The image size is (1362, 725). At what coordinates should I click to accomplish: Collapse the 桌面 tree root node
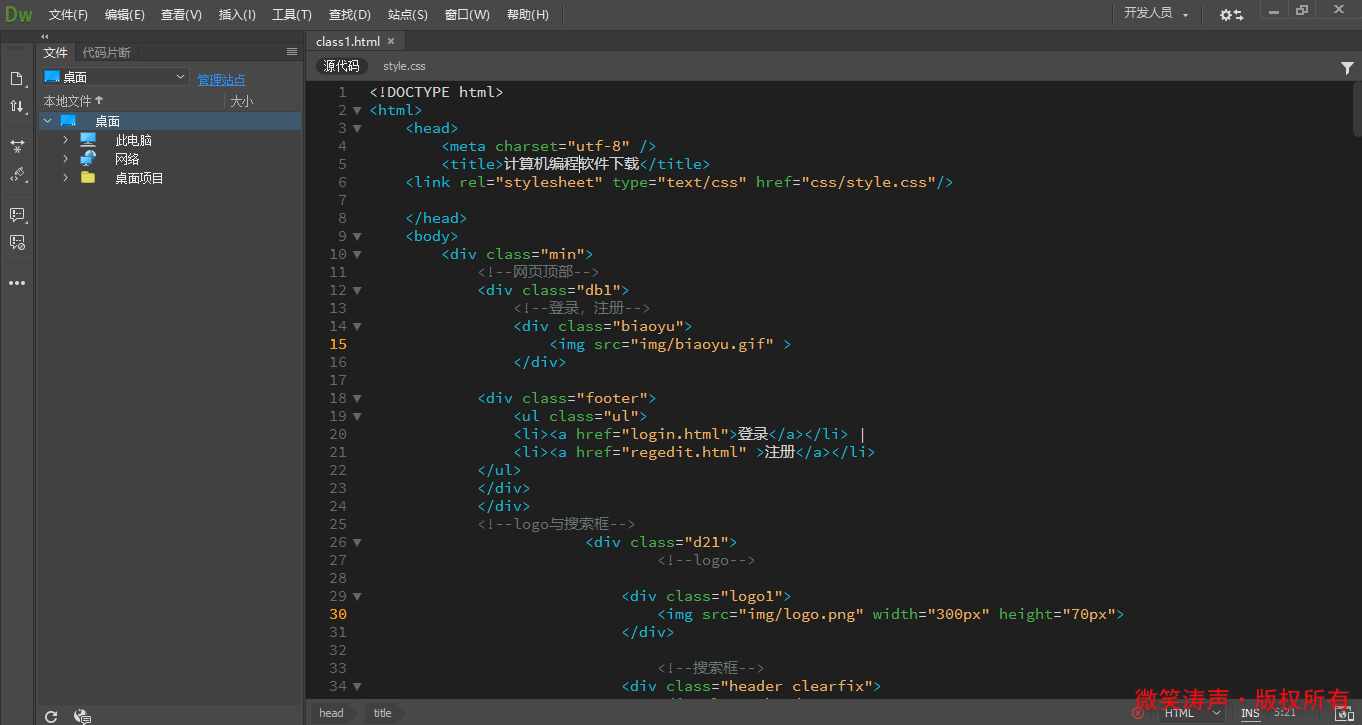point(47,121)
